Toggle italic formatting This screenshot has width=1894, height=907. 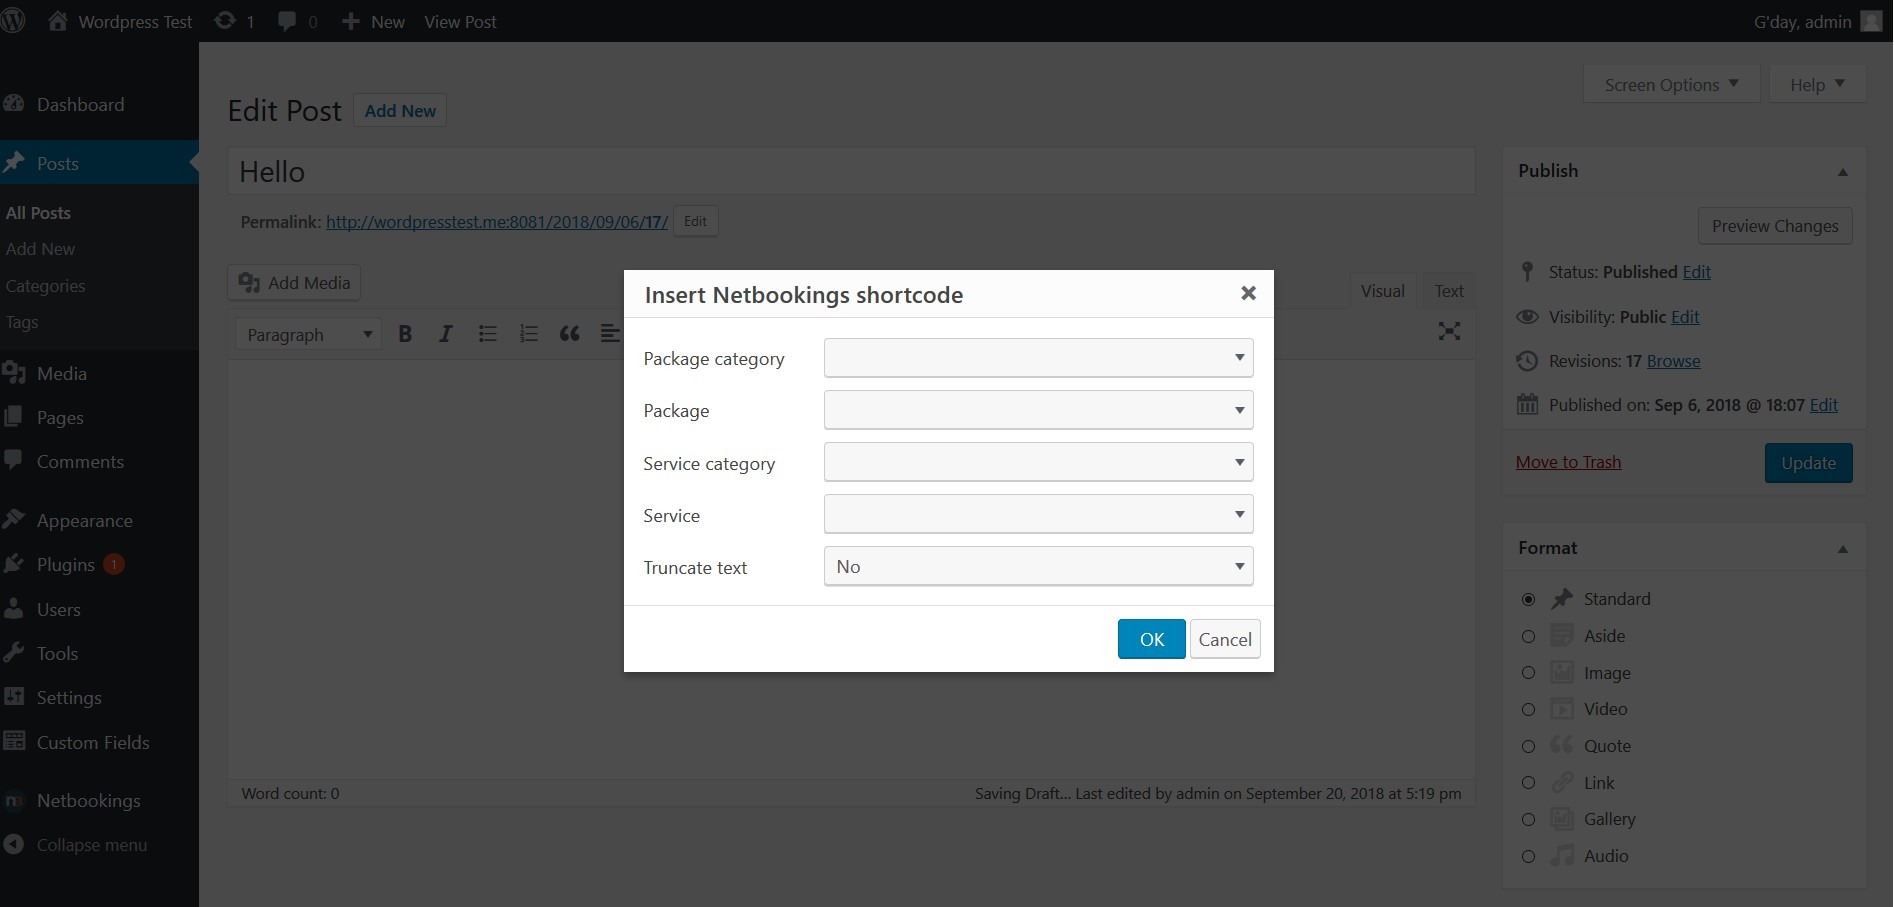(446, 334)
